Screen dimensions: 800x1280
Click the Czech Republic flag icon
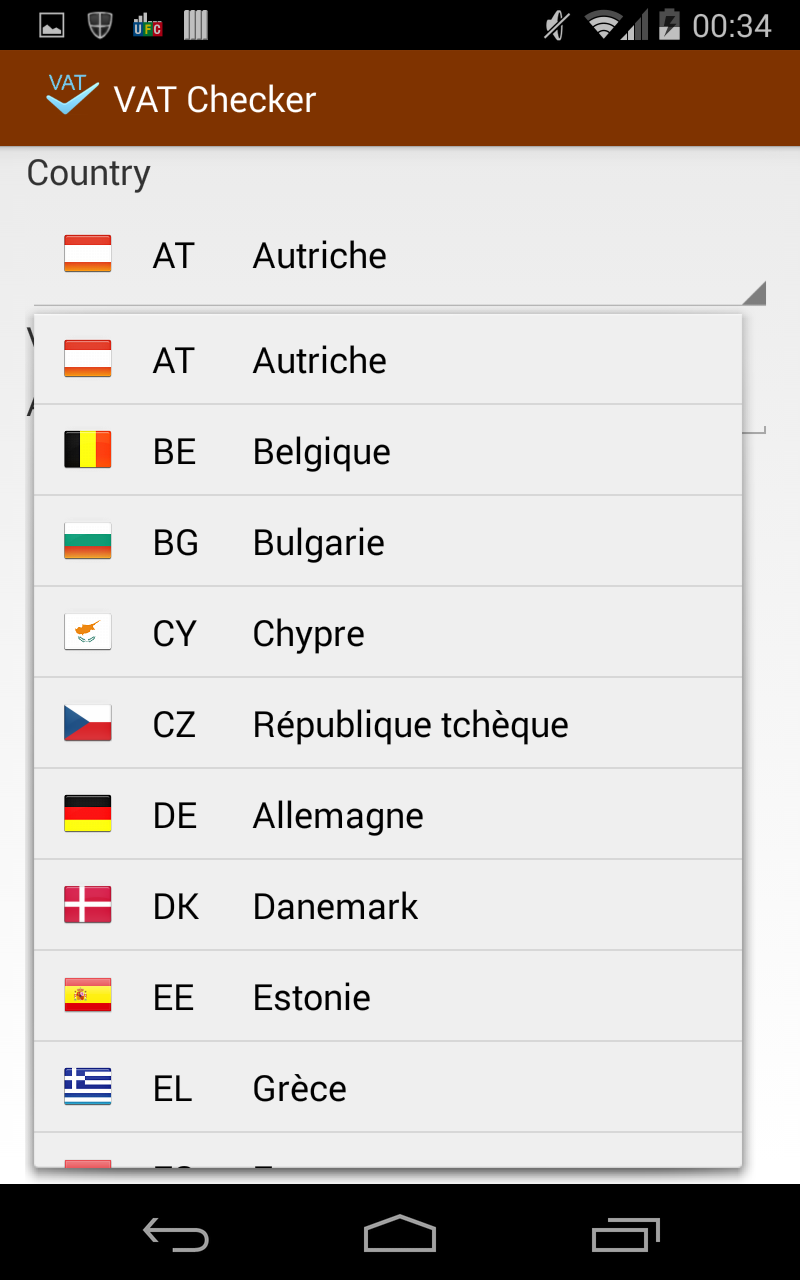point(88,723)
